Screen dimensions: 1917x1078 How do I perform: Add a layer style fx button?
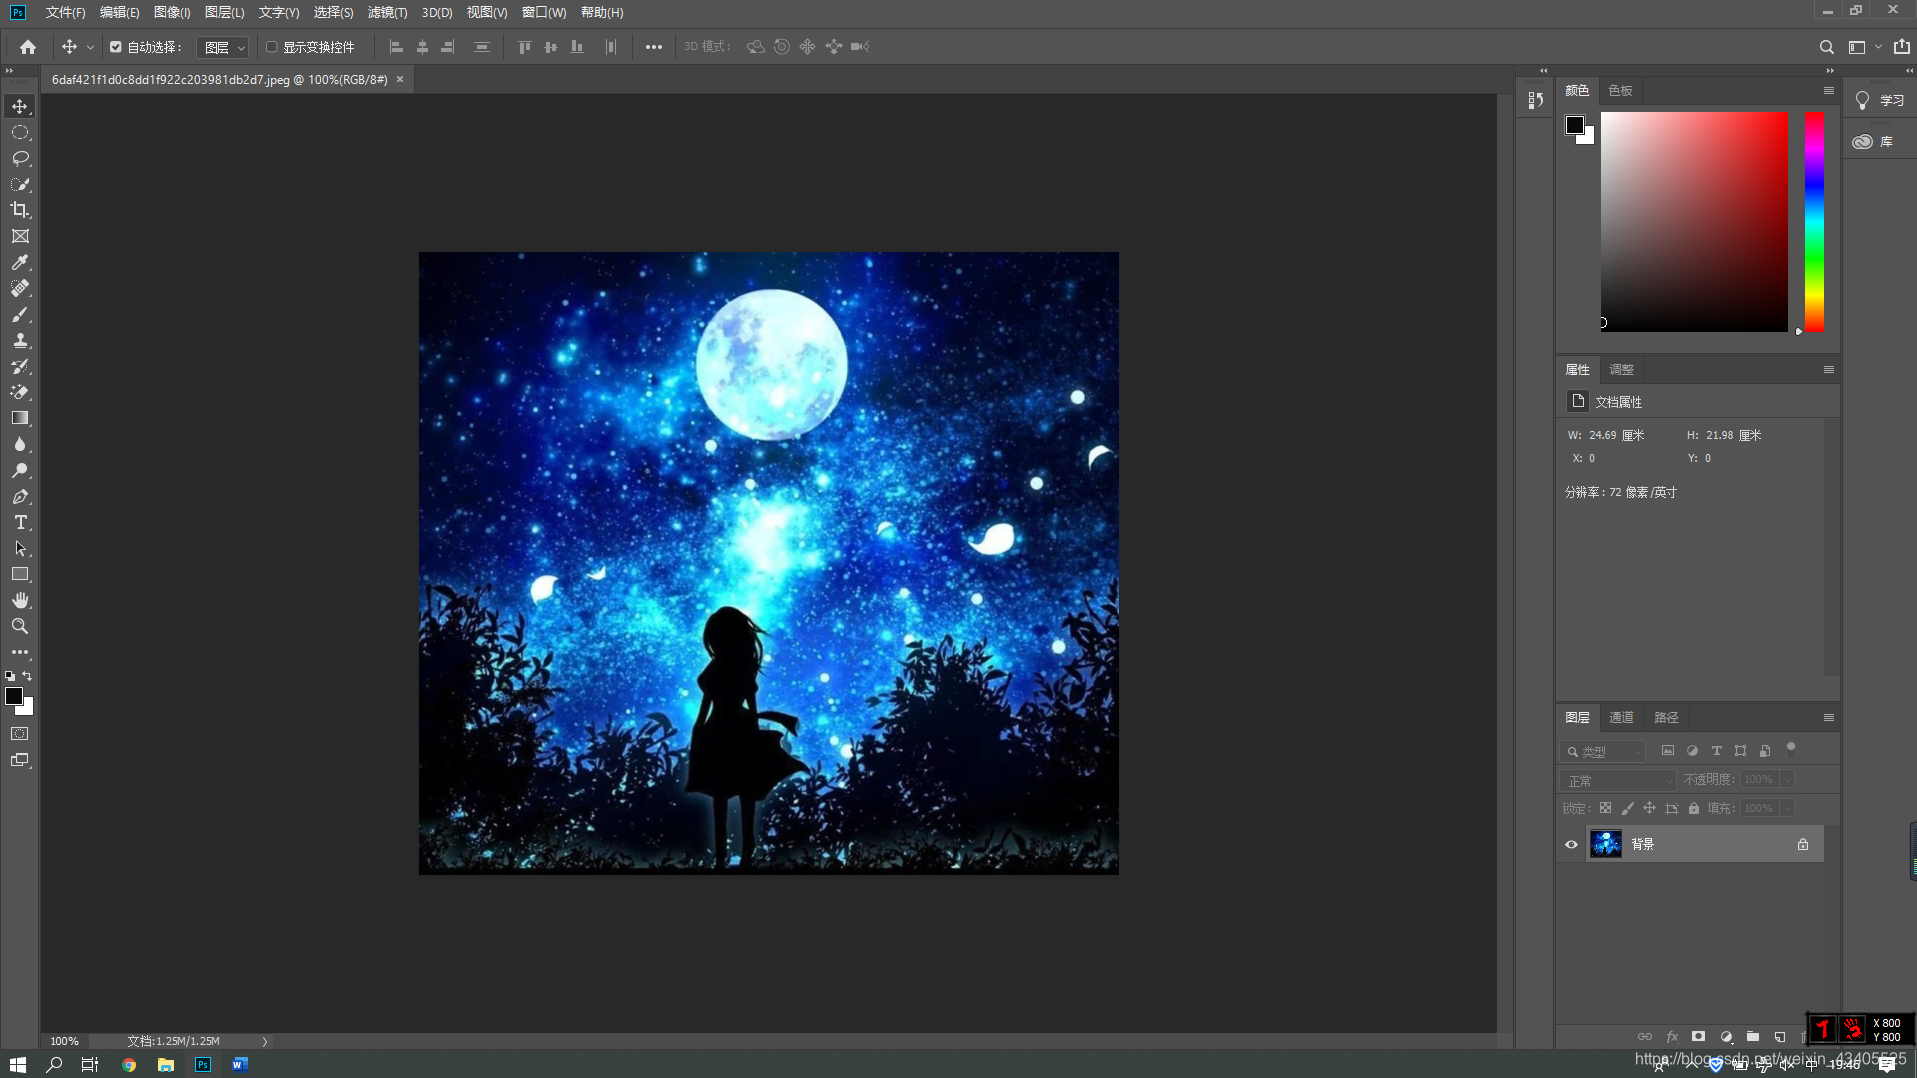(1671, 1037)
